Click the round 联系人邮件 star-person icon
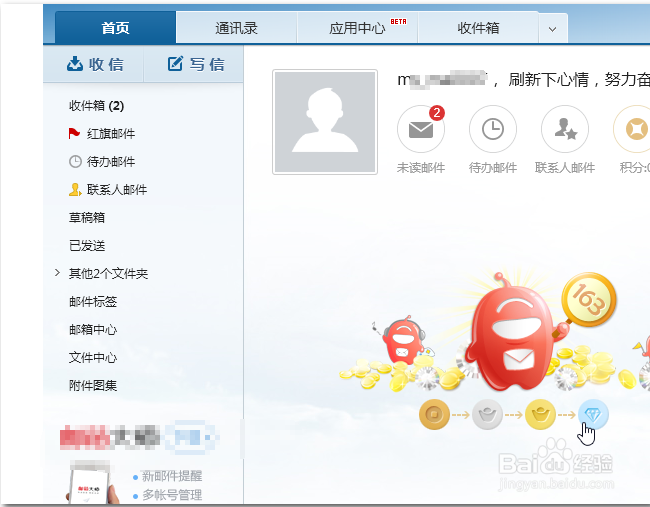This screenshot has height=507, width=650. coord(565,129)
